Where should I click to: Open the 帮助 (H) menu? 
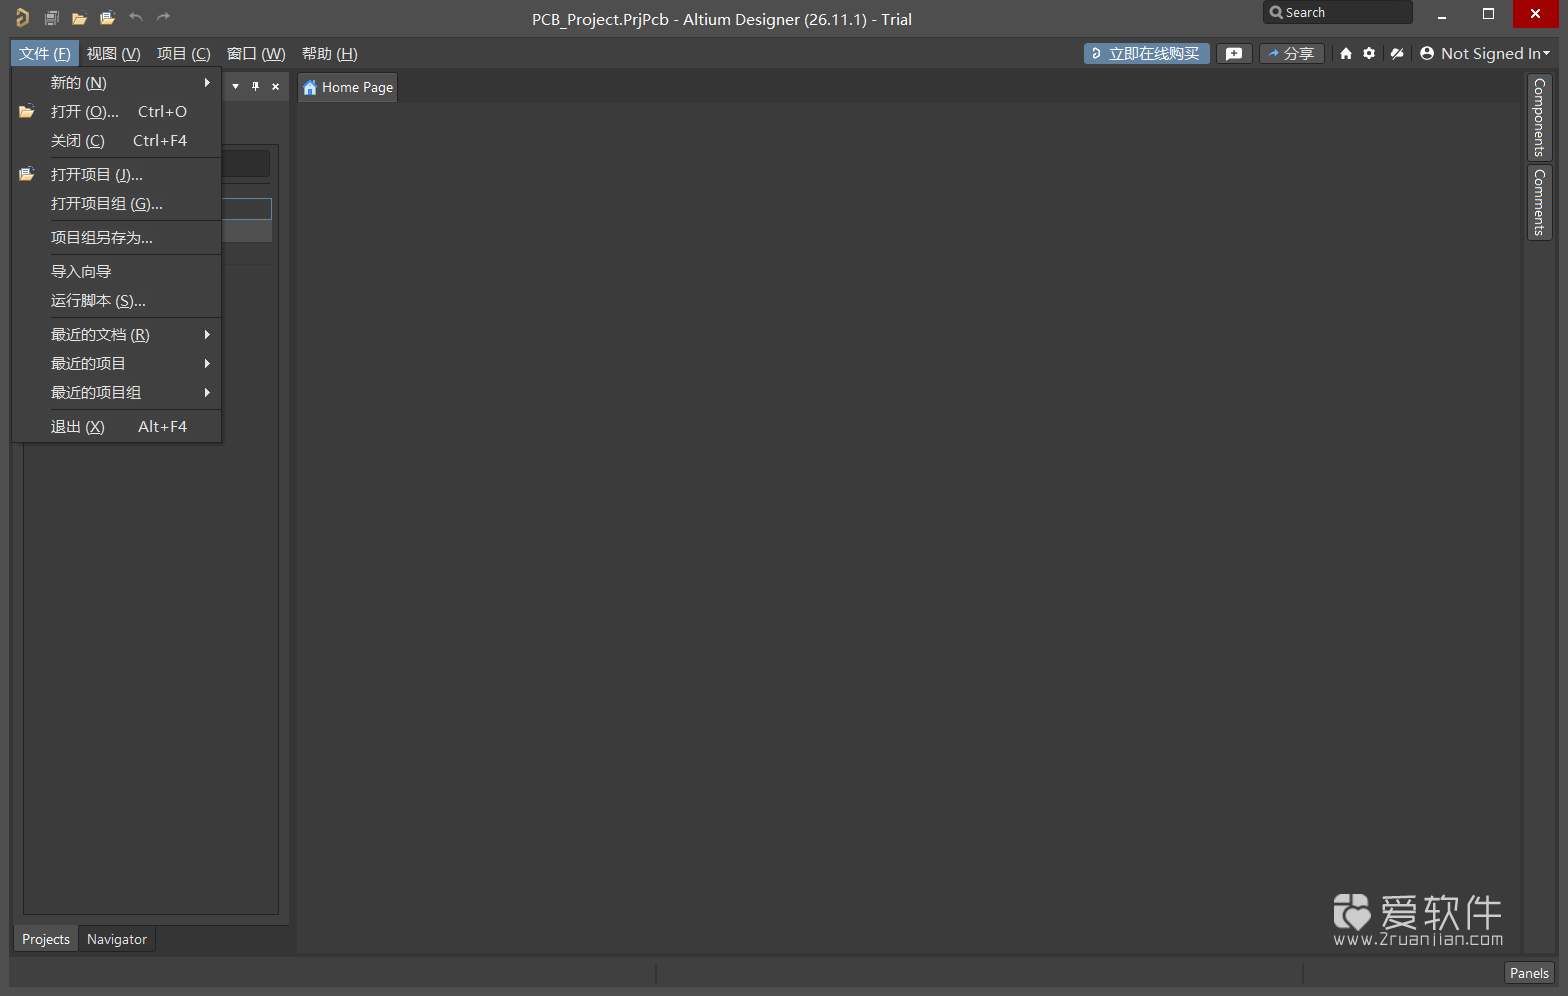(x=330, y=54)
